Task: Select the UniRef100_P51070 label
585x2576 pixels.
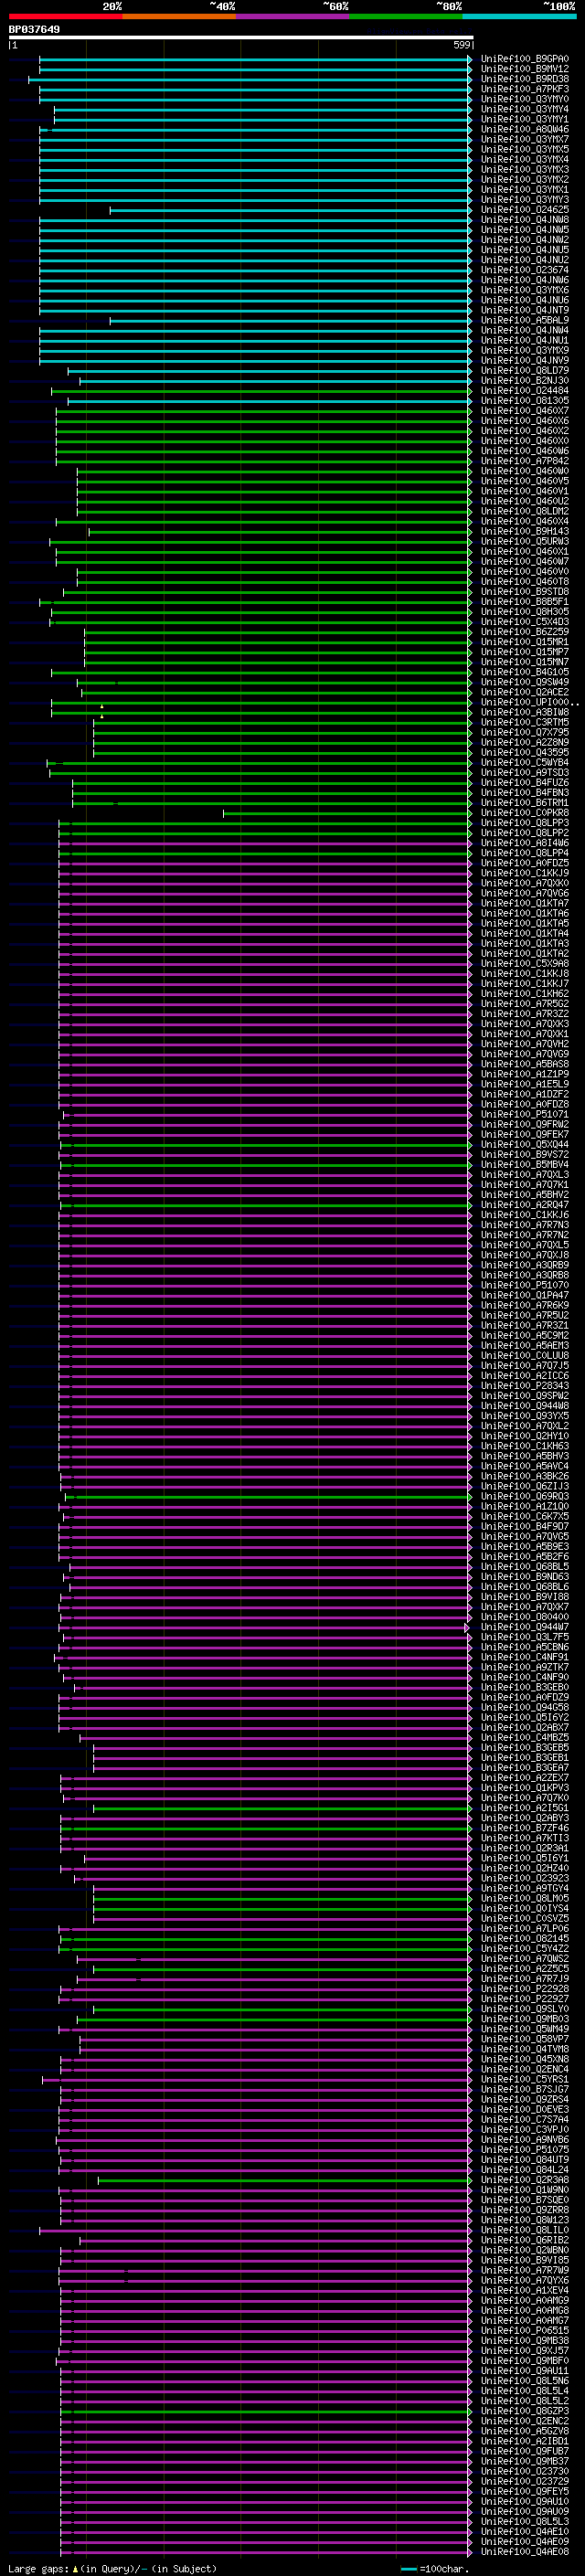Action: [x=525, y=1285]
